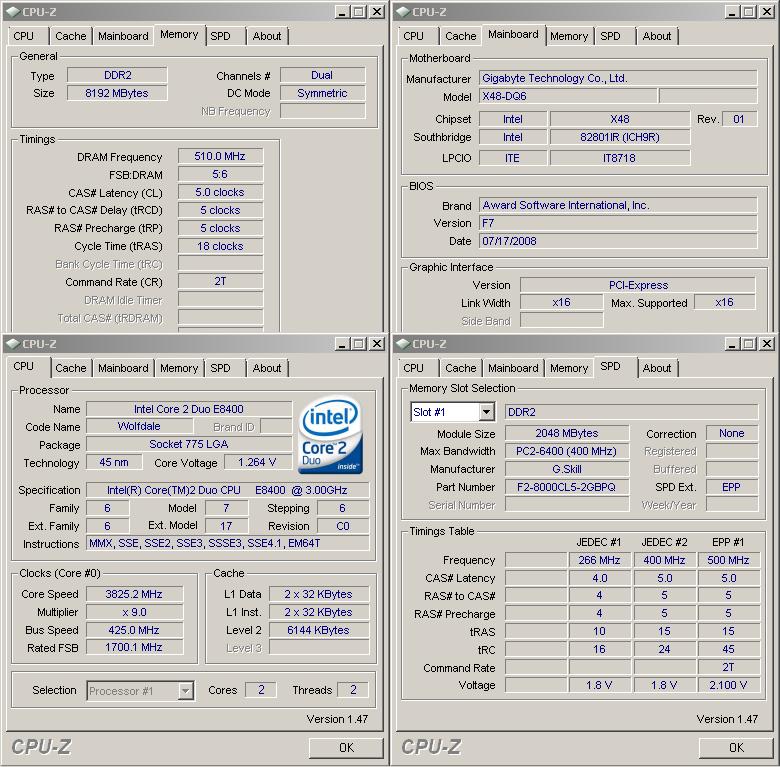Click the manufacturer Gigabyte Technology Co., Ltd.
This screenshot has height=767, width=780.
pyautogui.click(x=618, y=78)
